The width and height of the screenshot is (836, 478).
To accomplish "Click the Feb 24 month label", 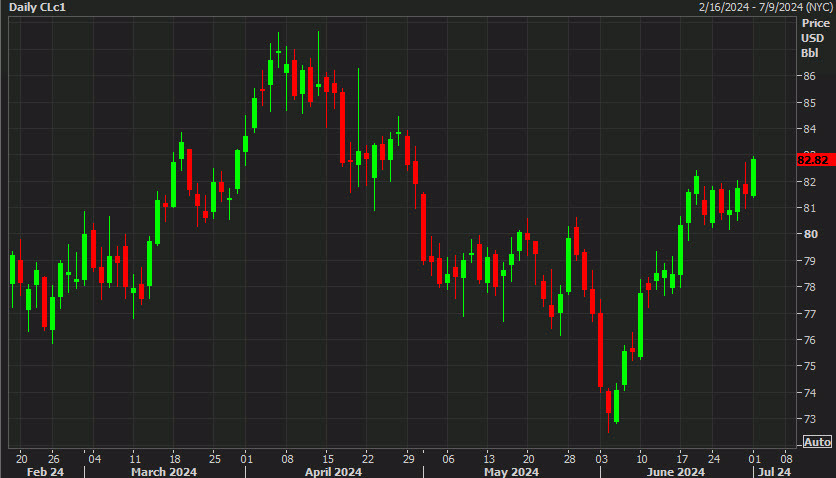I will pyautogui.click(x=45, y=472).
